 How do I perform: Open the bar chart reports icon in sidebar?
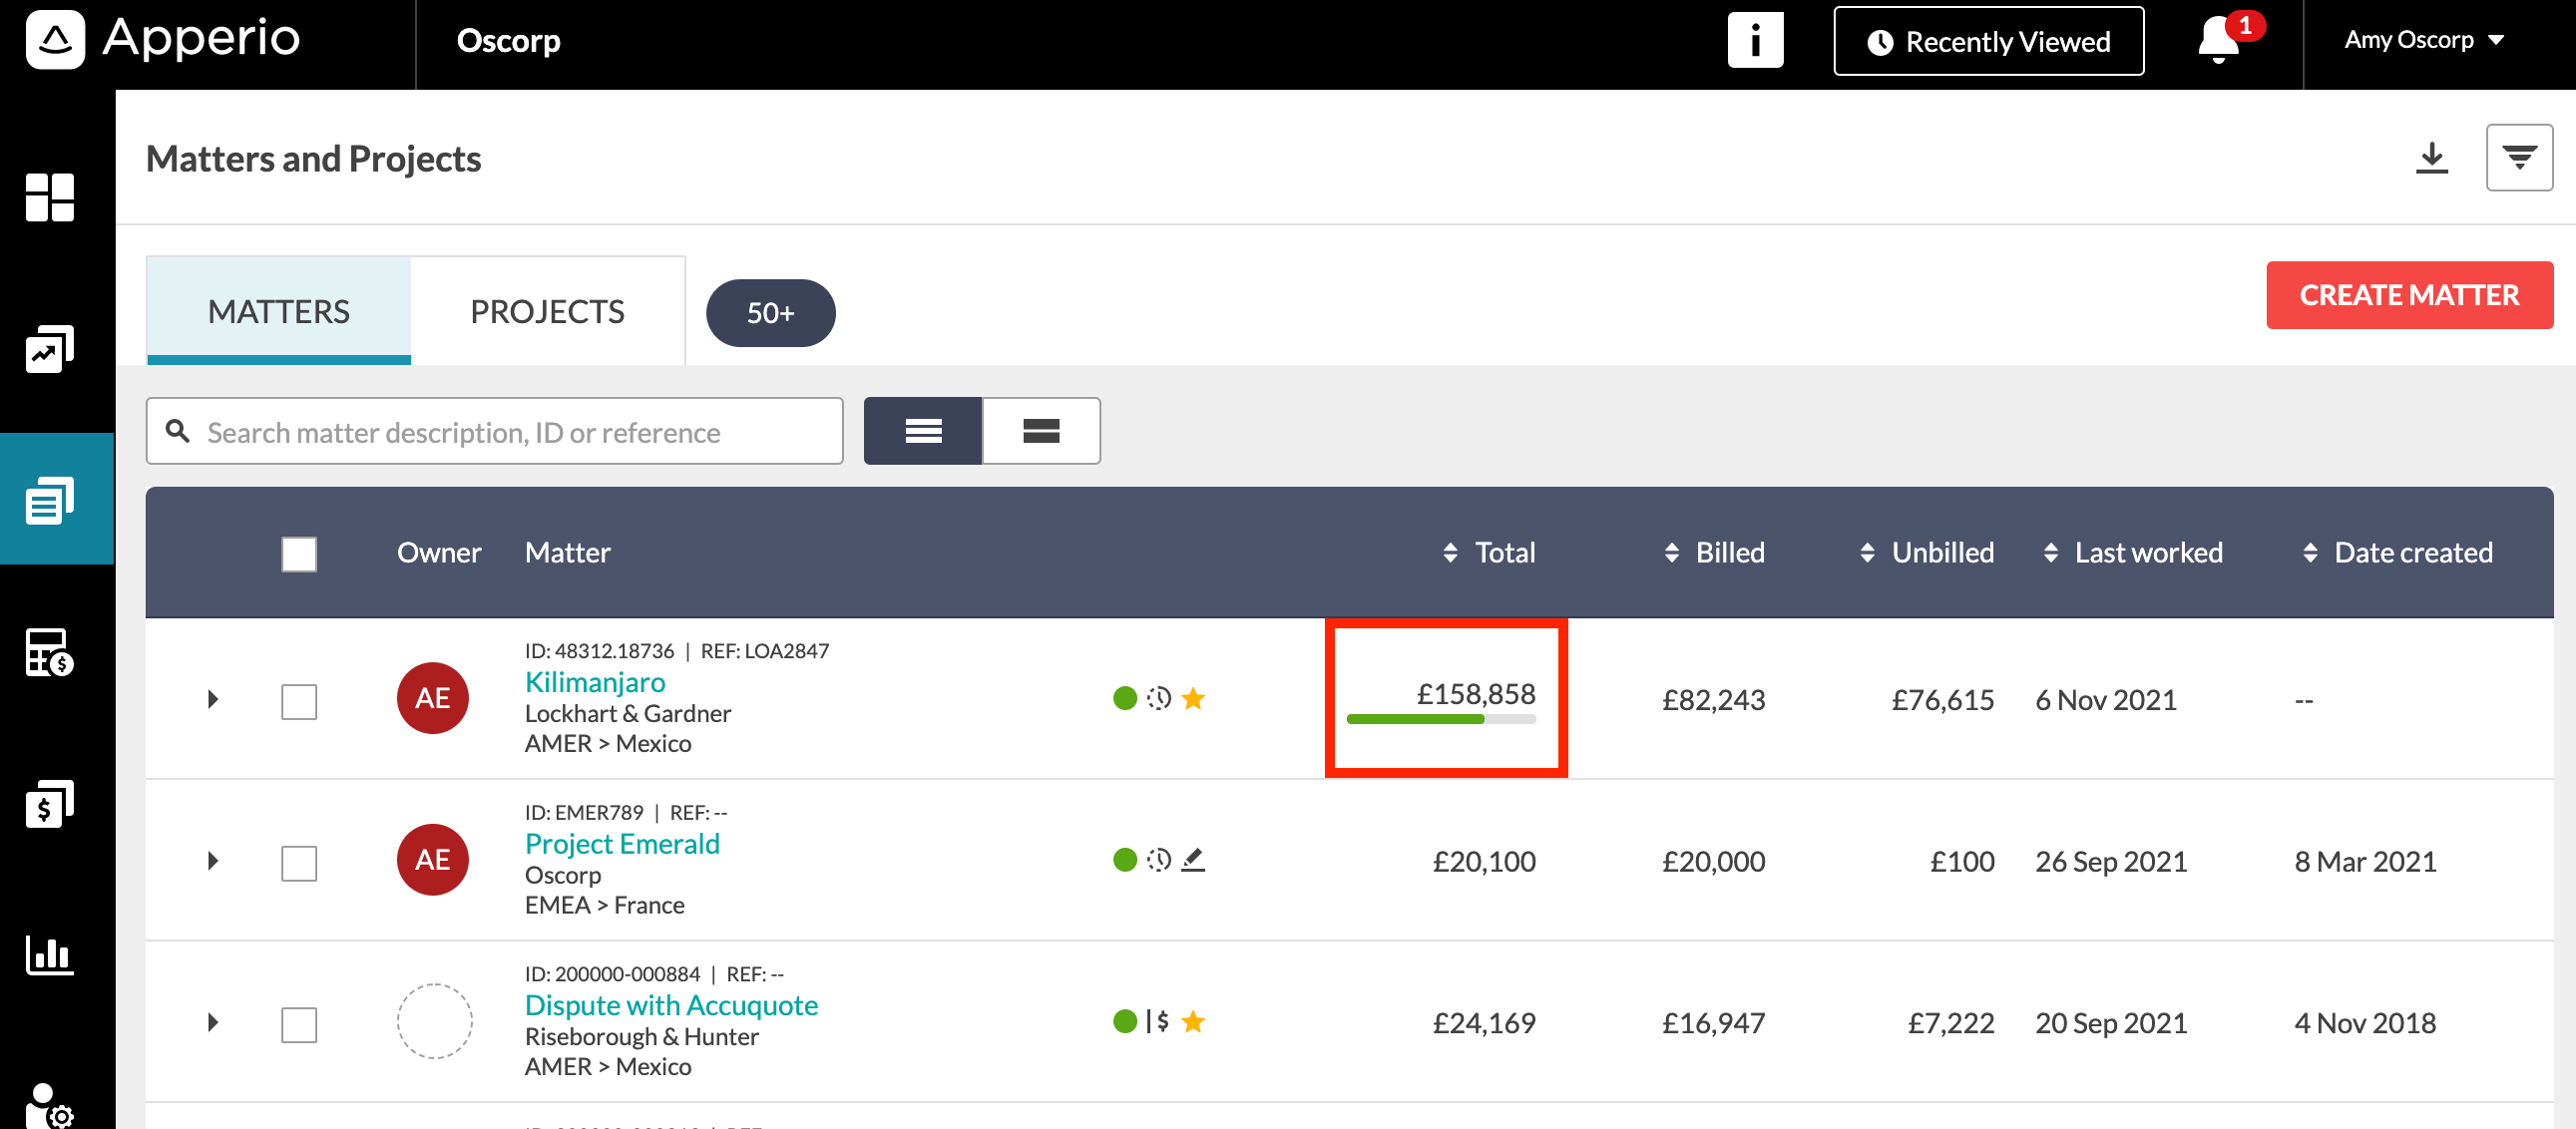(x=50, y=955)
